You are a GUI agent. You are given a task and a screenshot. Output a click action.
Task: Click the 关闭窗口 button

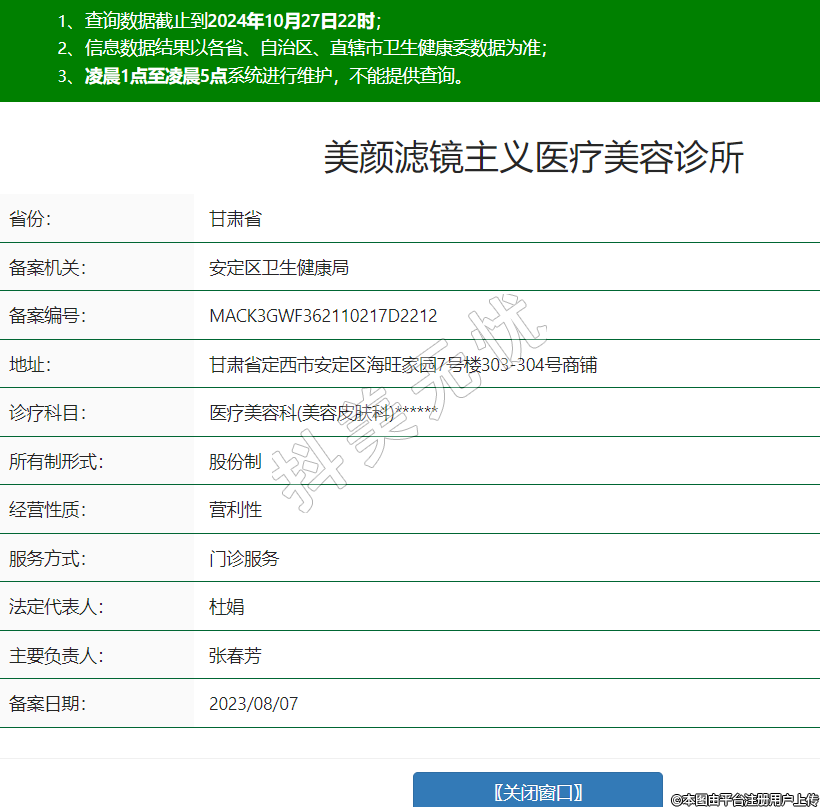click(x=538, y=791)
